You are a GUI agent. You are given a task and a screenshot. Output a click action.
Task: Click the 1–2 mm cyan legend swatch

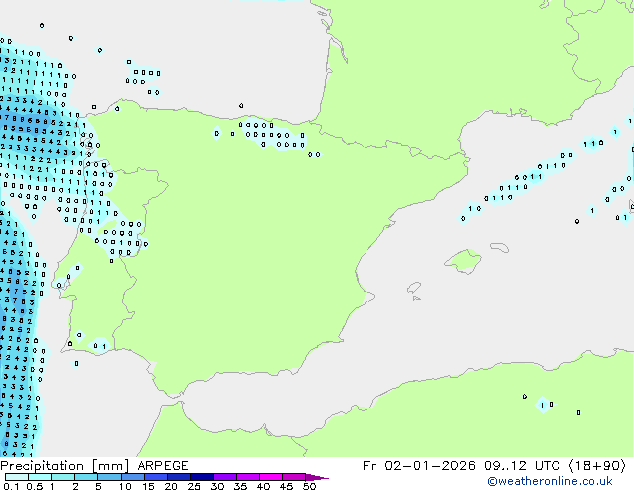(63, 477)
